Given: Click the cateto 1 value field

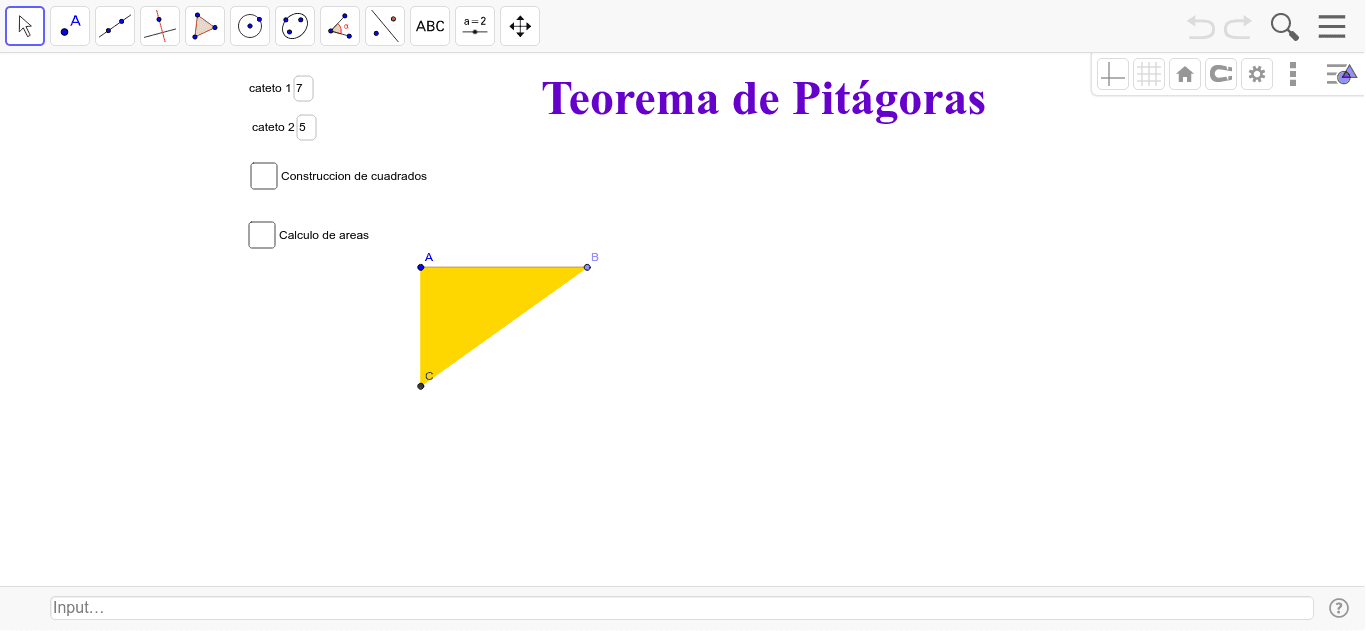Looking at the screenshot, I should point(303,88).
